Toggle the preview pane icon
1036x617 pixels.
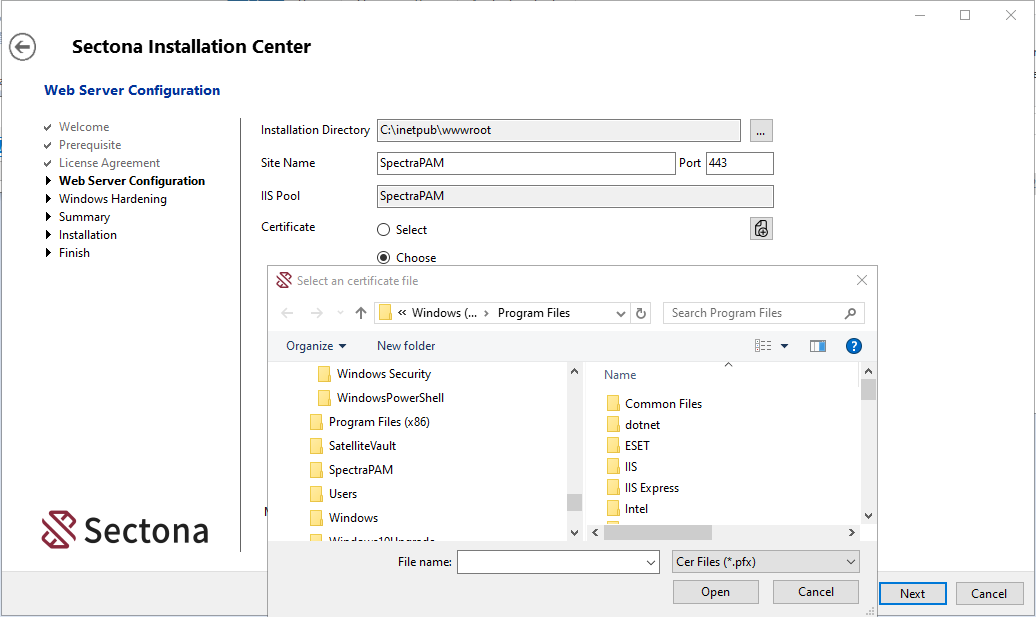(818, 346)
